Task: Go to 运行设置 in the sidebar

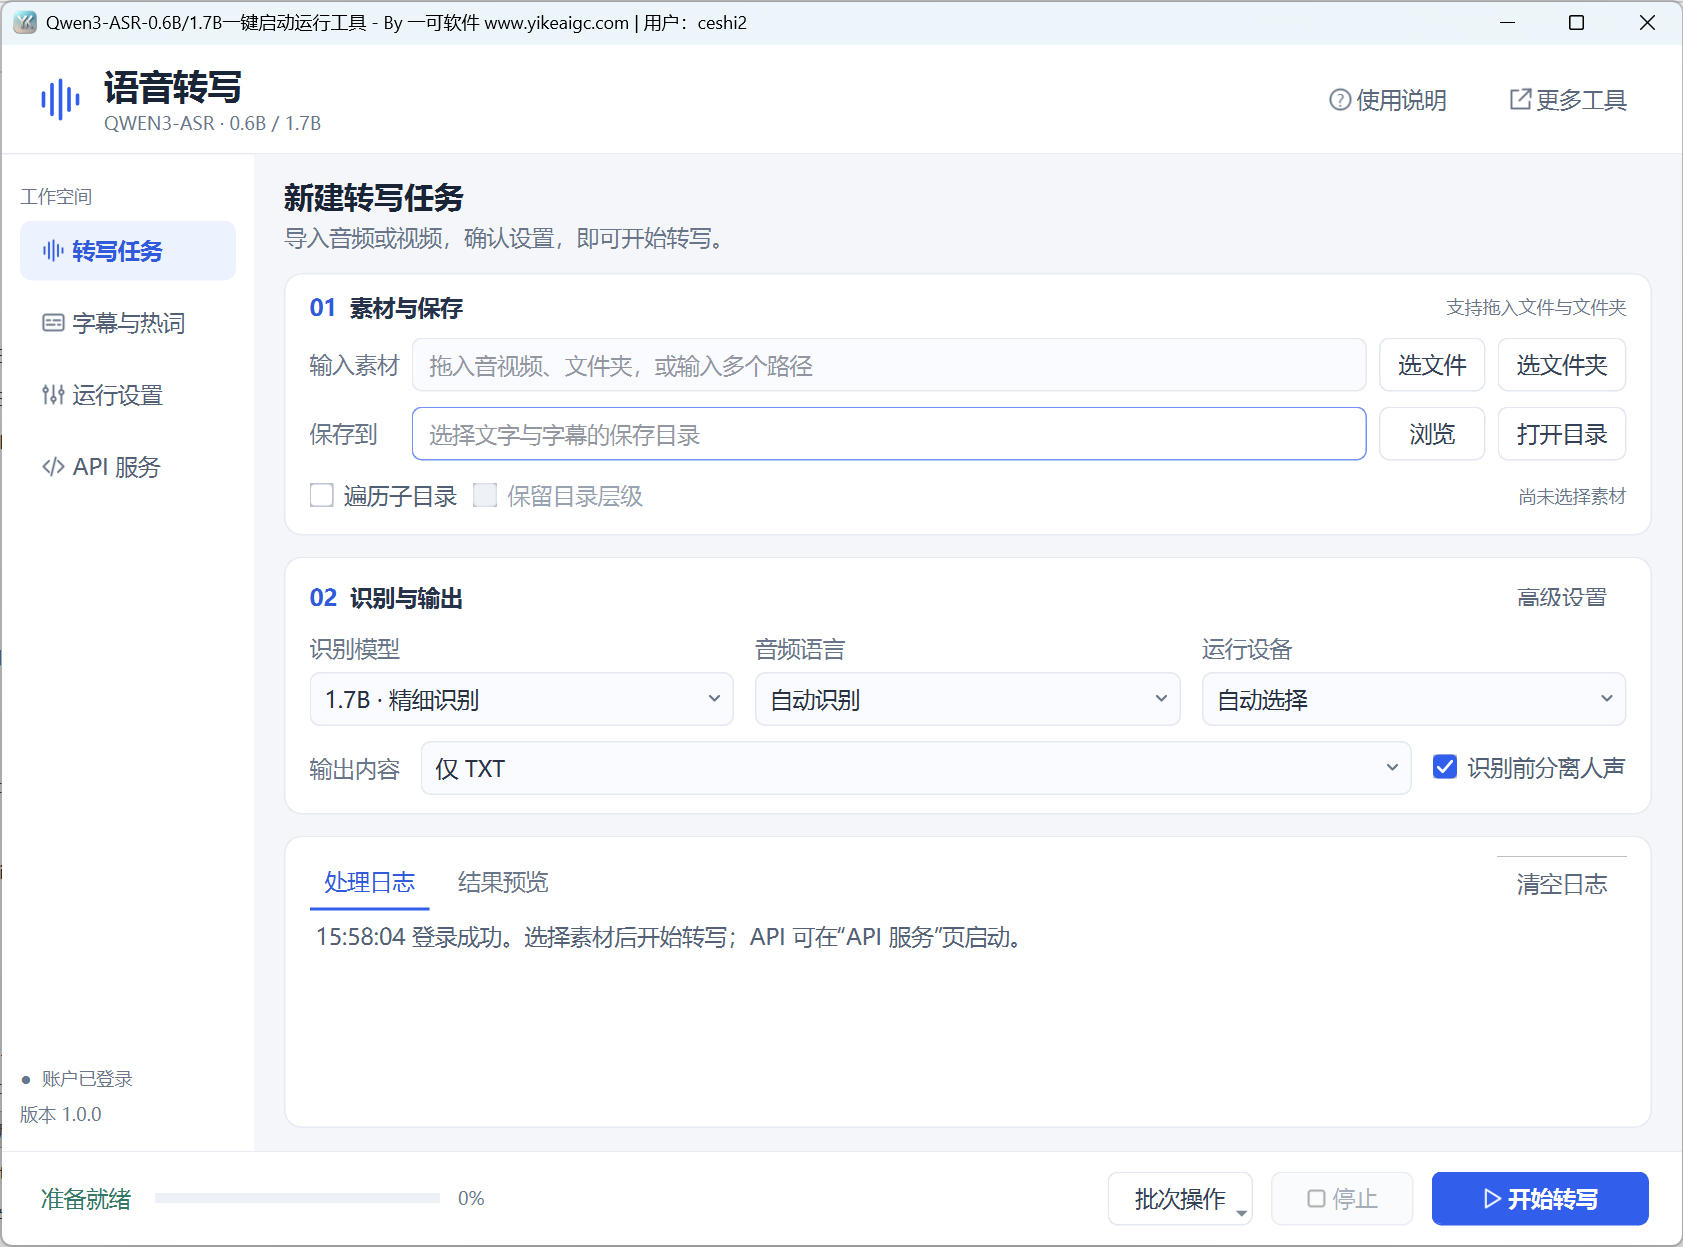Action: pyautogui.click(x=128, y=395)
